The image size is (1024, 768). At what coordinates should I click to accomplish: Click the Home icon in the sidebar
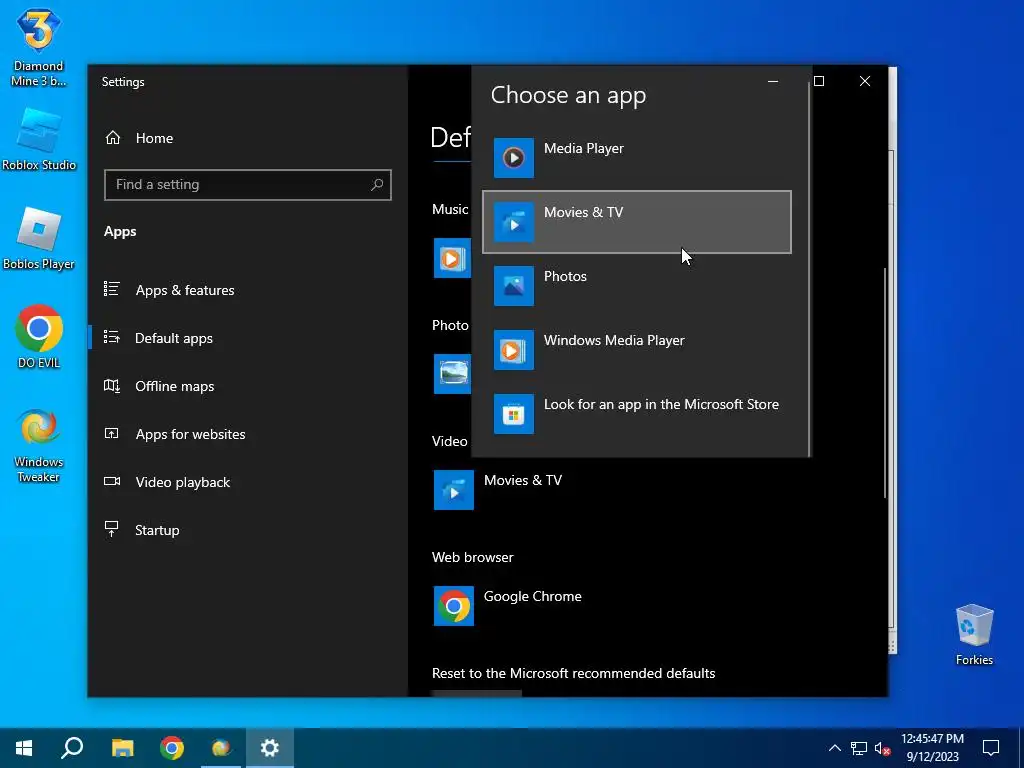[x=113, y=138]
